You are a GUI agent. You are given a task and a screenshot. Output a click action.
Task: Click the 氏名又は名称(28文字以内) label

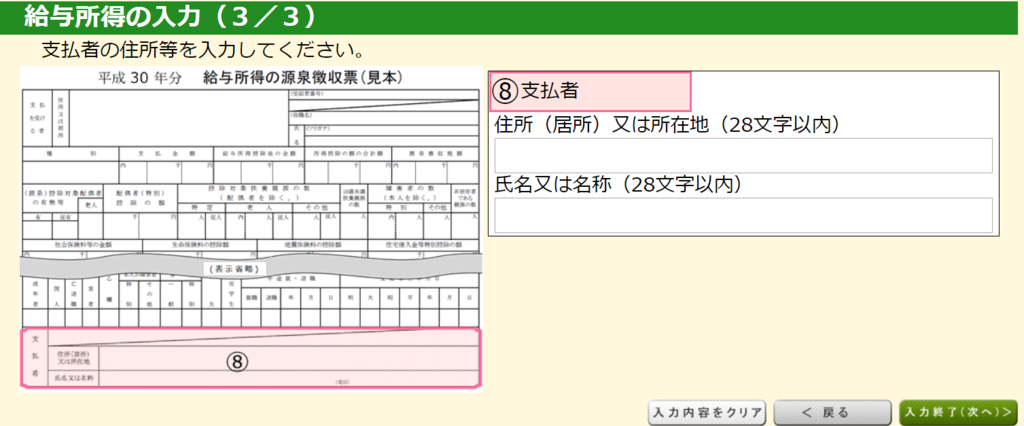tap(618, 185)
